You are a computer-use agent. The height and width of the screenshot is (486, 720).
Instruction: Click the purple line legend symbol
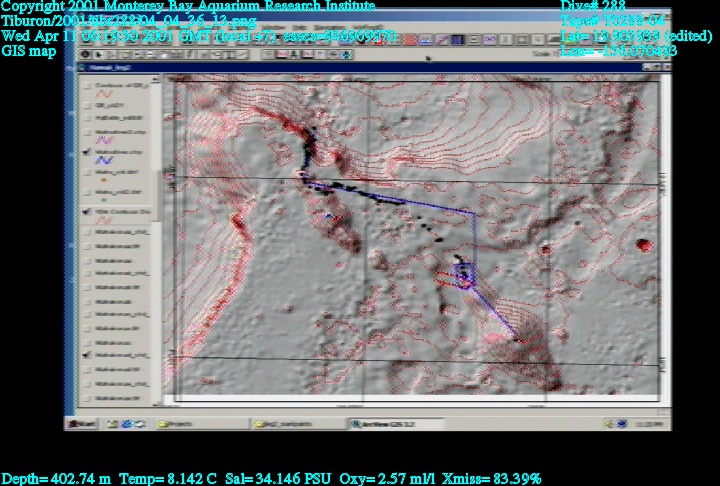point(102,140)
